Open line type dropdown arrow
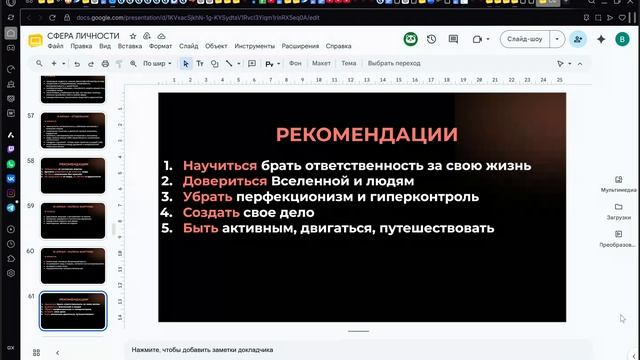640x360 pixels. coord(239,64)
